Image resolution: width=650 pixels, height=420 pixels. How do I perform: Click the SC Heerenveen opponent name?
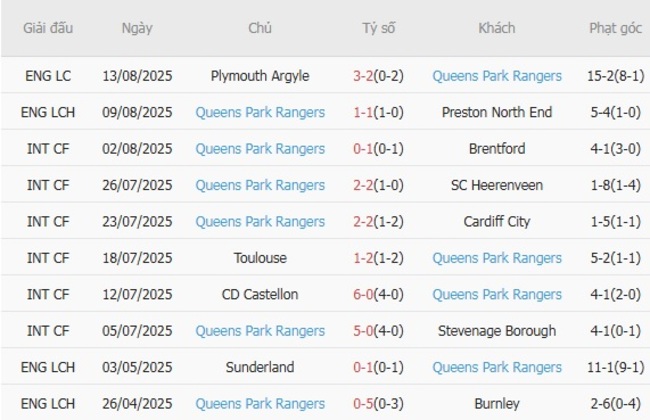tap(497, 185)
